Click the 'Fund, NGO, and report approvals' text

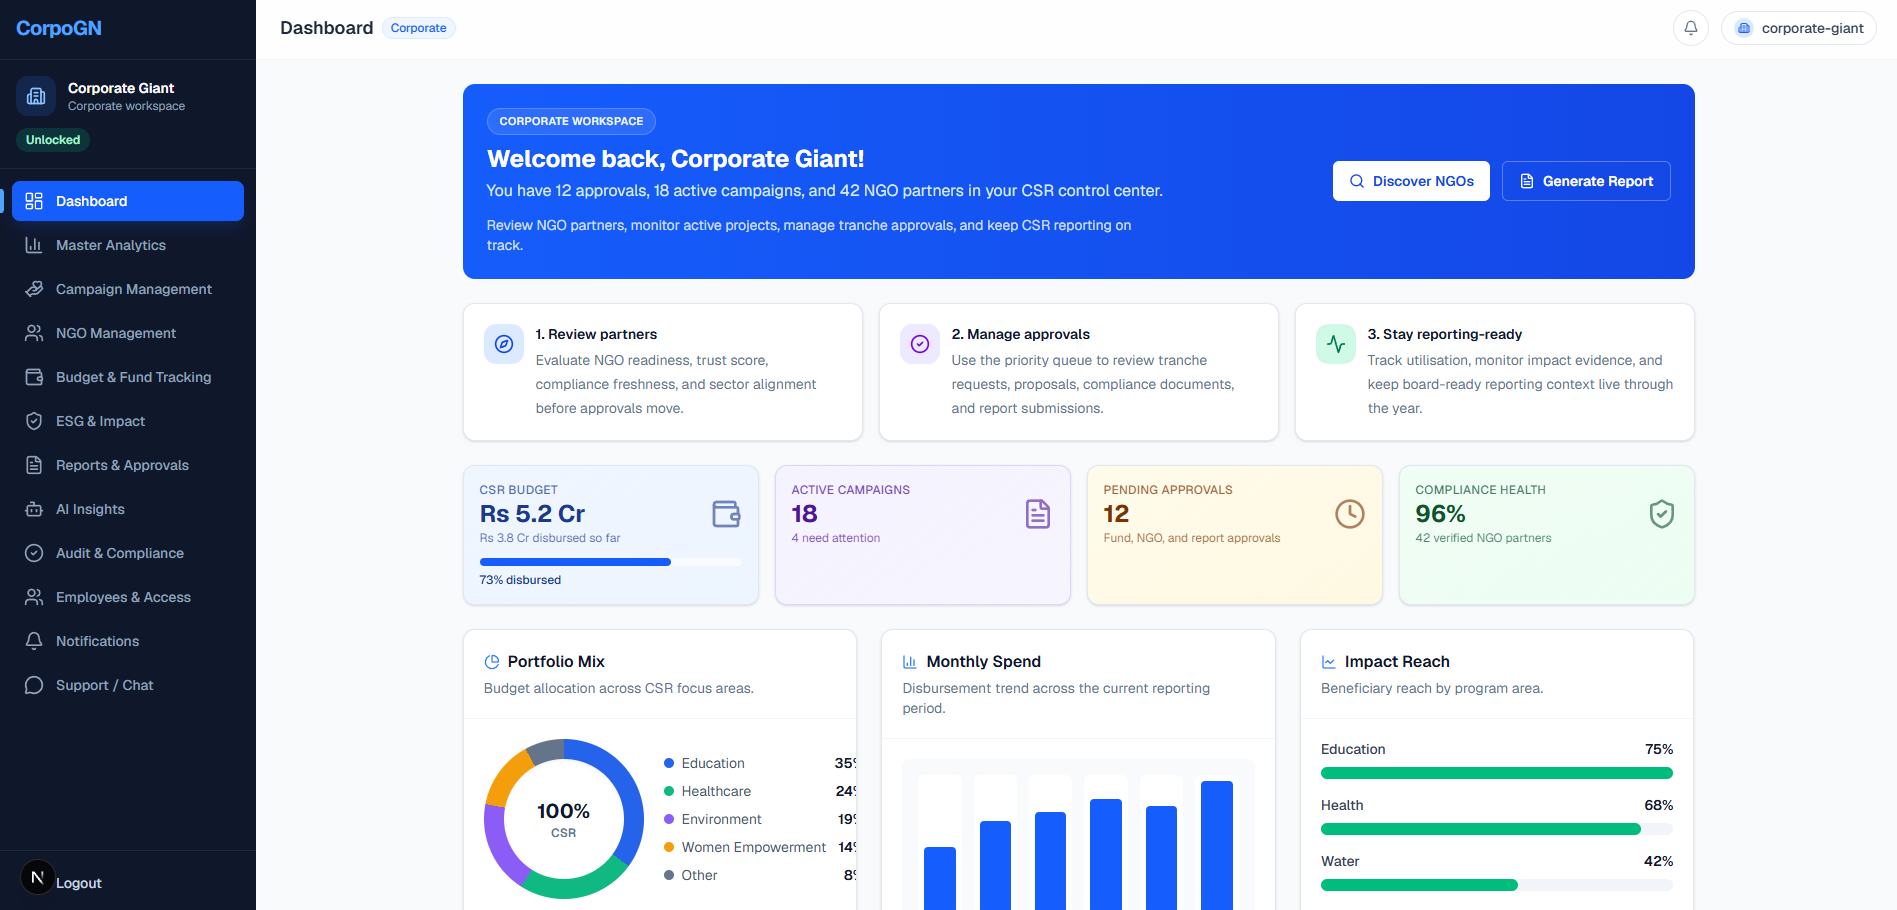(1192, 538)
